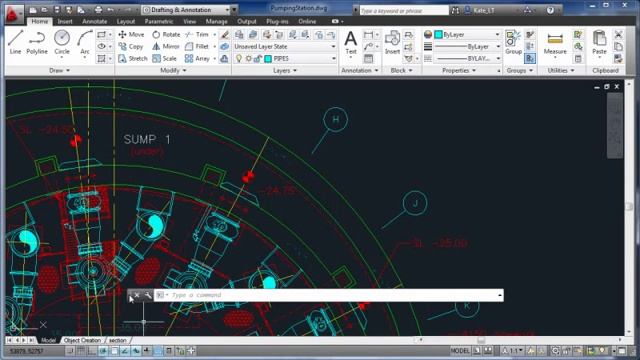Click the keyword search box in title bar

point(404,11)
